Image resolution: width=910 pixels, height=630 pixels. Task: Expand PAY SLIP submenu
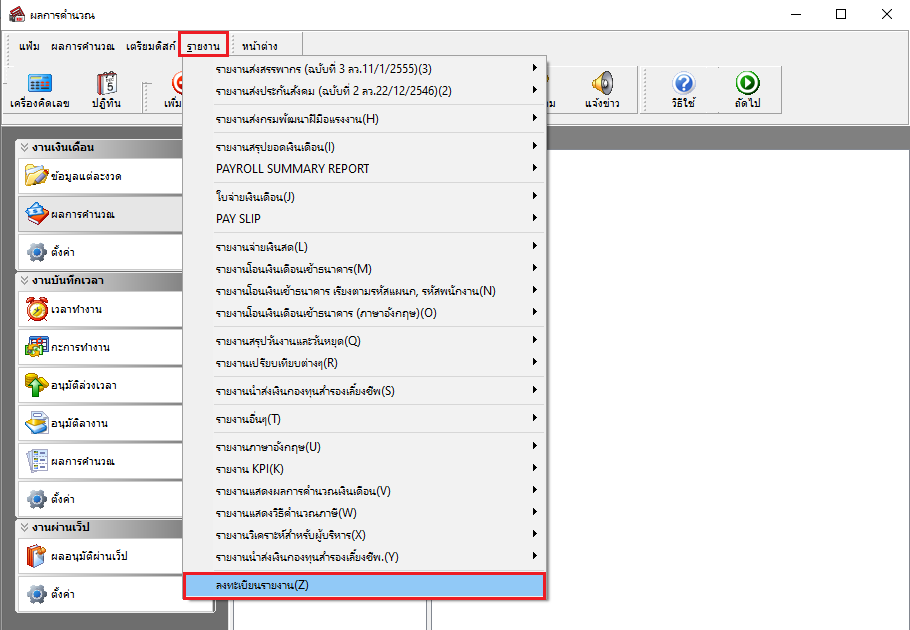tap(364, 219)
